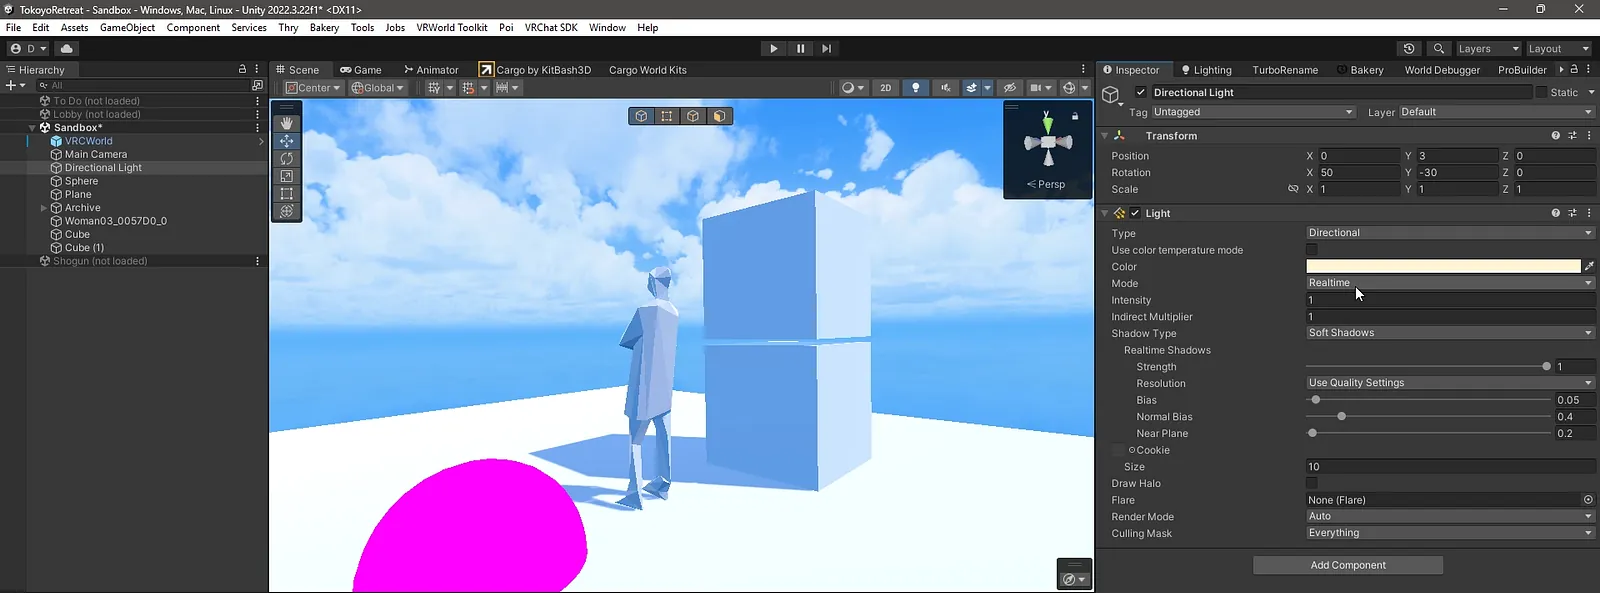This screenshot has width=1600, height=593.
Task: Enable the Draw Halo checkbox
Action: tap(1312, 483)
